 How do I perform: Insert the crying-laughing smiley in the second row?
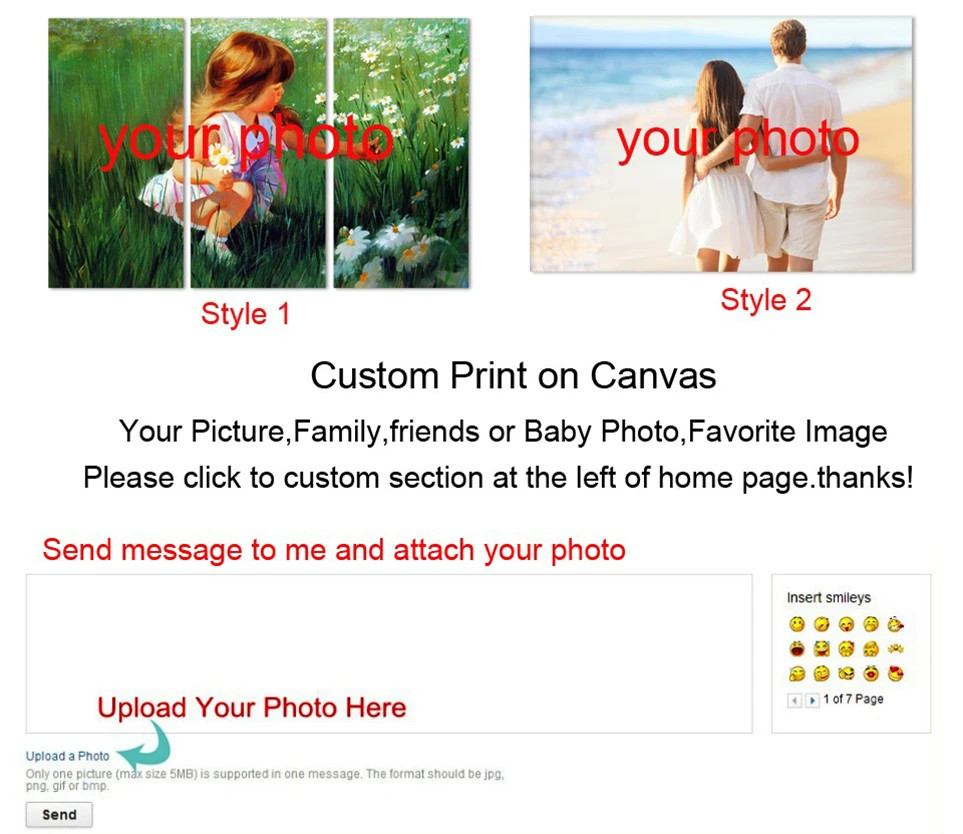(x=822, y=649)
